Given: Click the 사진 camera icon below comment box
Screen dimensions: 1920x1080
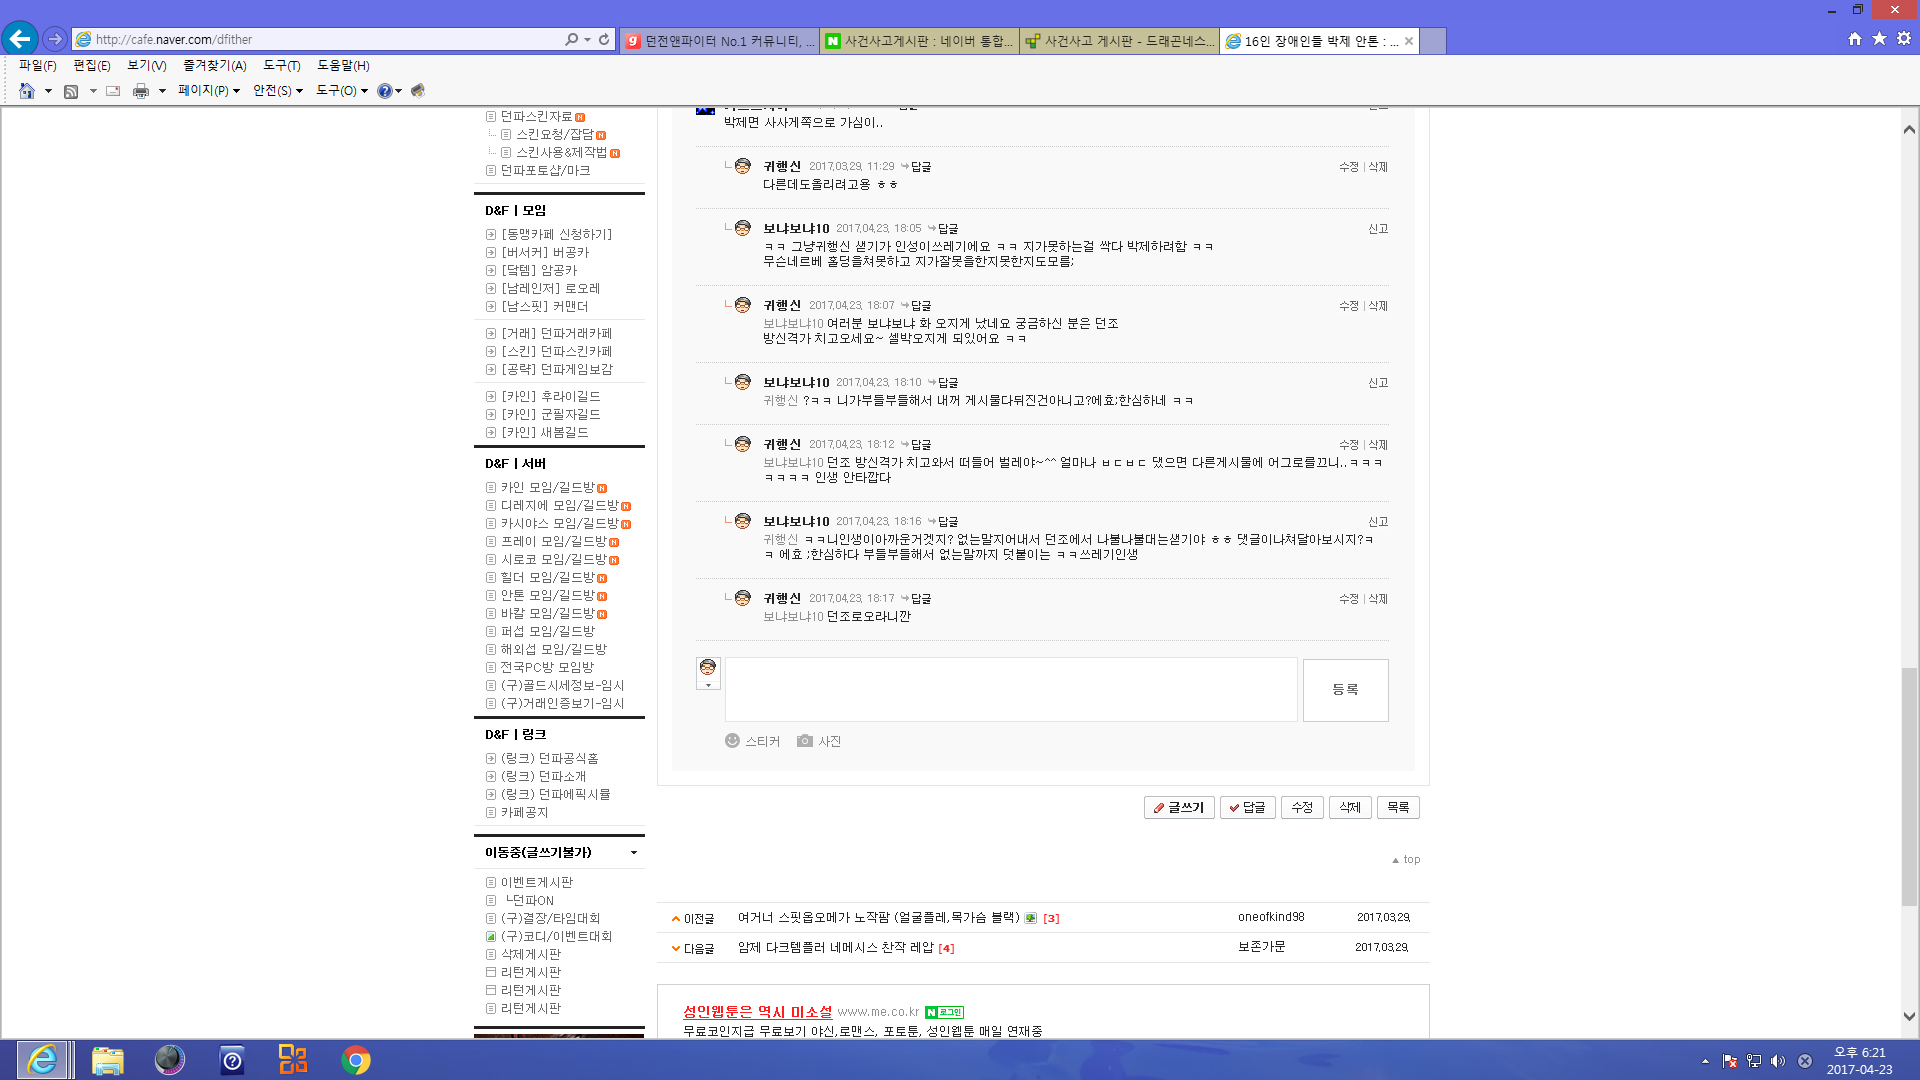Looking at the screenshot, I should point(805,741).
